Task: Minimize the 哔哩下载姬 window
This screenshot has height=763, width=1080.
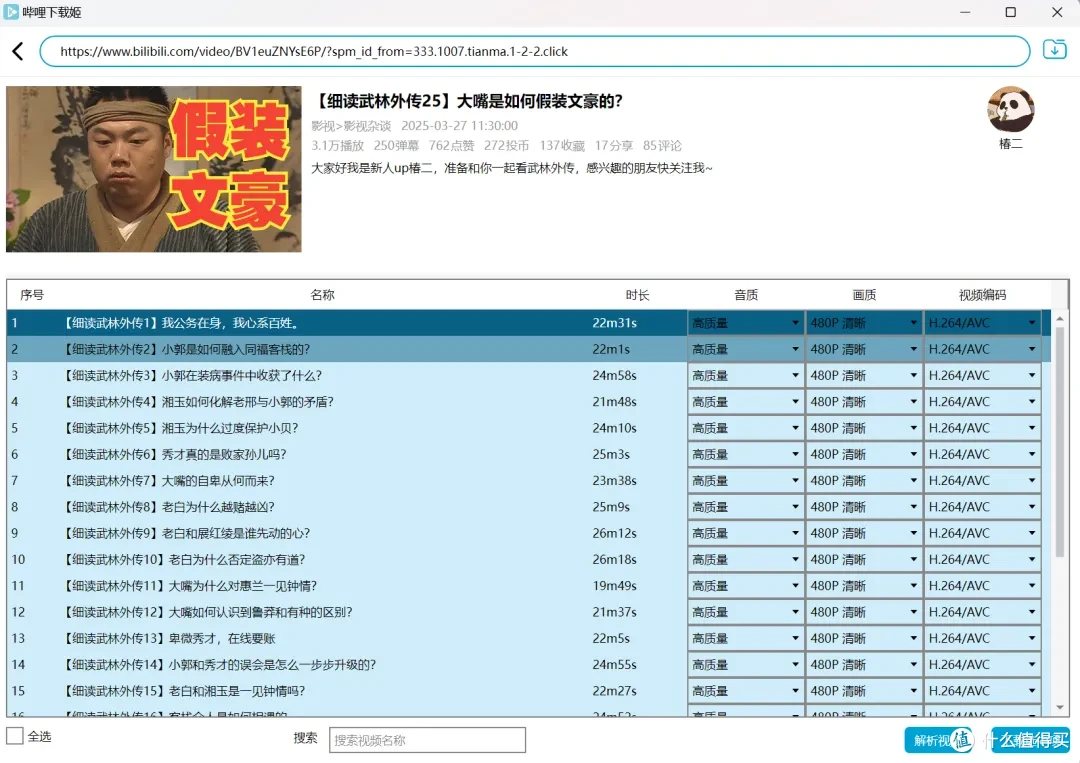Action: (x=965, y=12)
